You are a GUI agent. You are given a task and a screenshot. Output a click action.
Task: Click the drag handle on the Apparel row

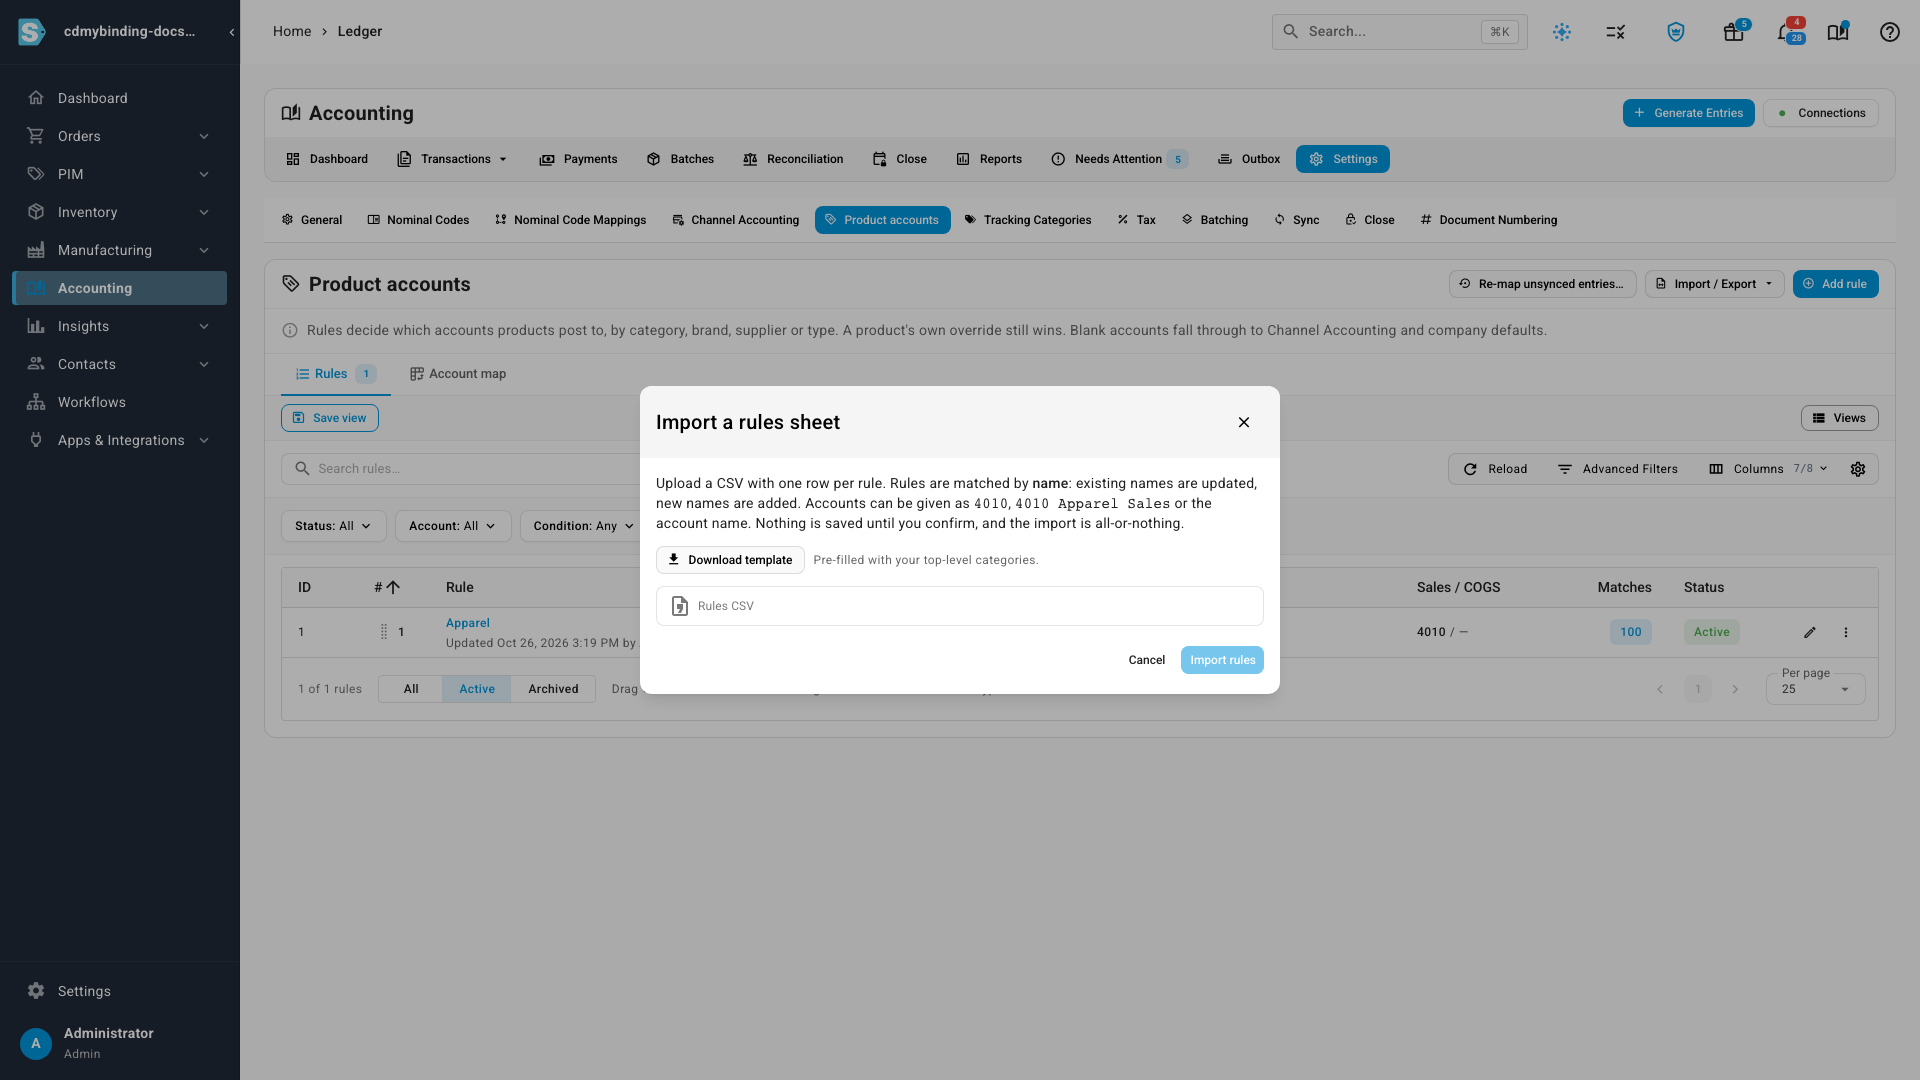coord(384,632)
